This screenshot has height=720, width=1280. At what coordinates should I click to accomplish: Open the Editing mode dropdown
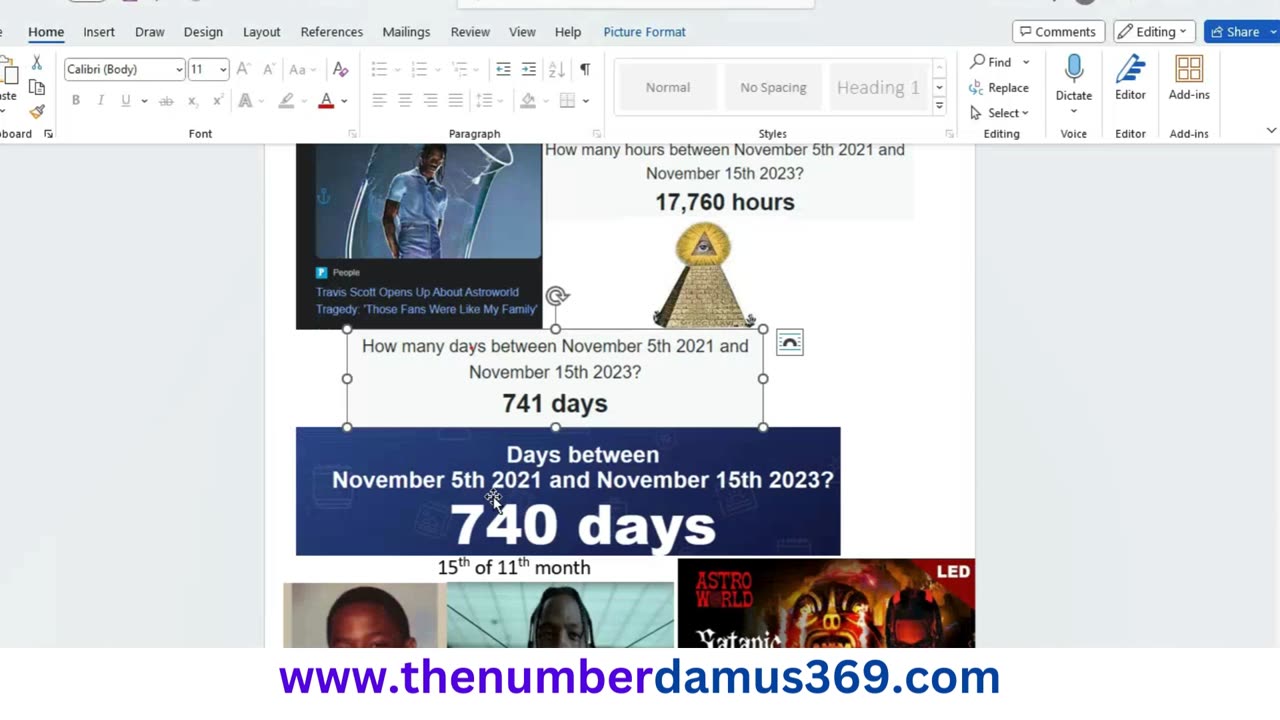1155,32
